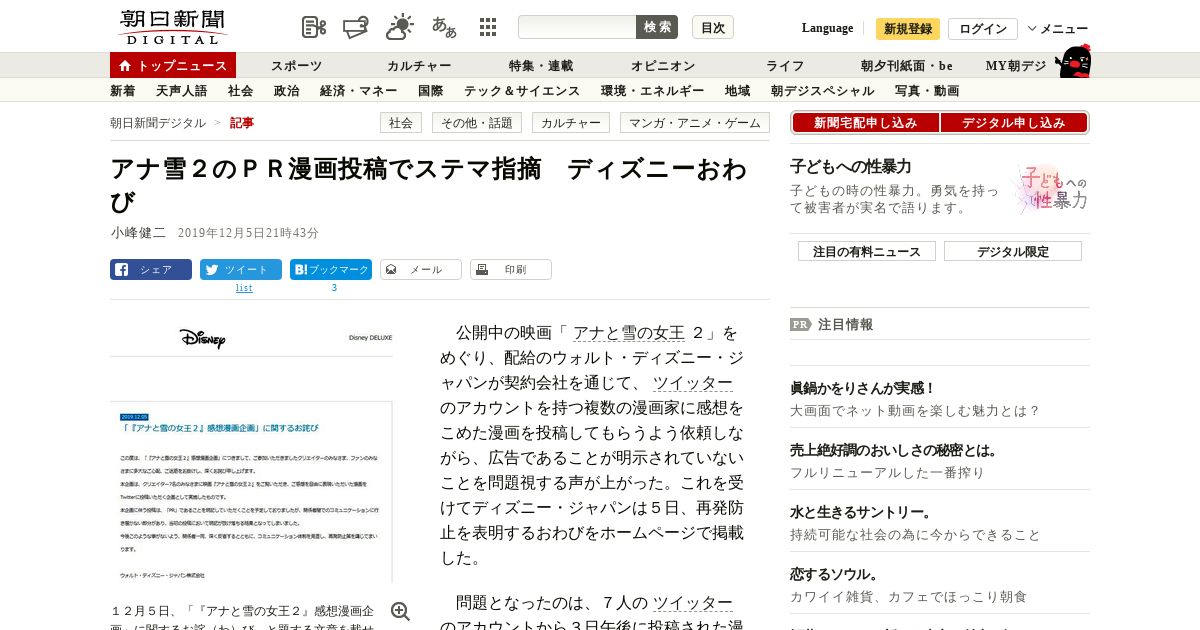
Task: Open the ライフ tab
Action: coord(785,66)
